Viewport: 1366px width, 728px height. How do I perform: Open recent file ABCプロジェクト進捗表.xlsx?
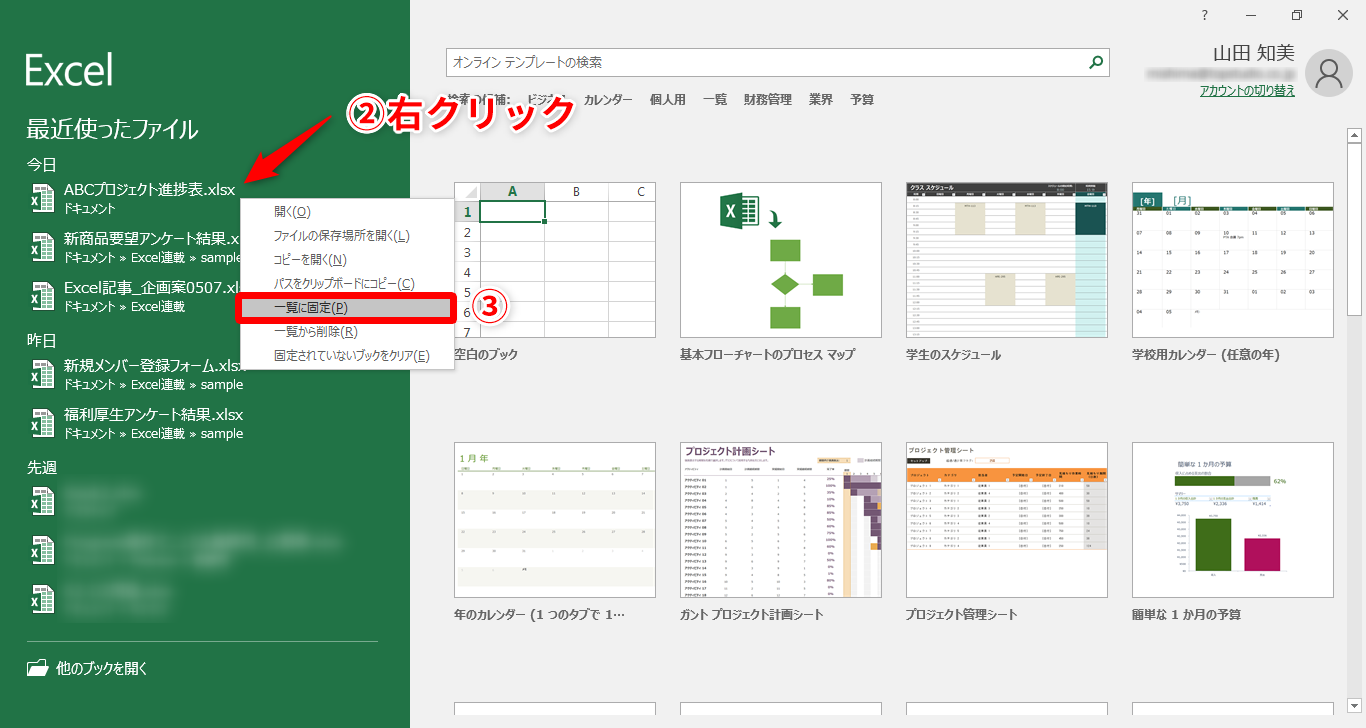150,189
